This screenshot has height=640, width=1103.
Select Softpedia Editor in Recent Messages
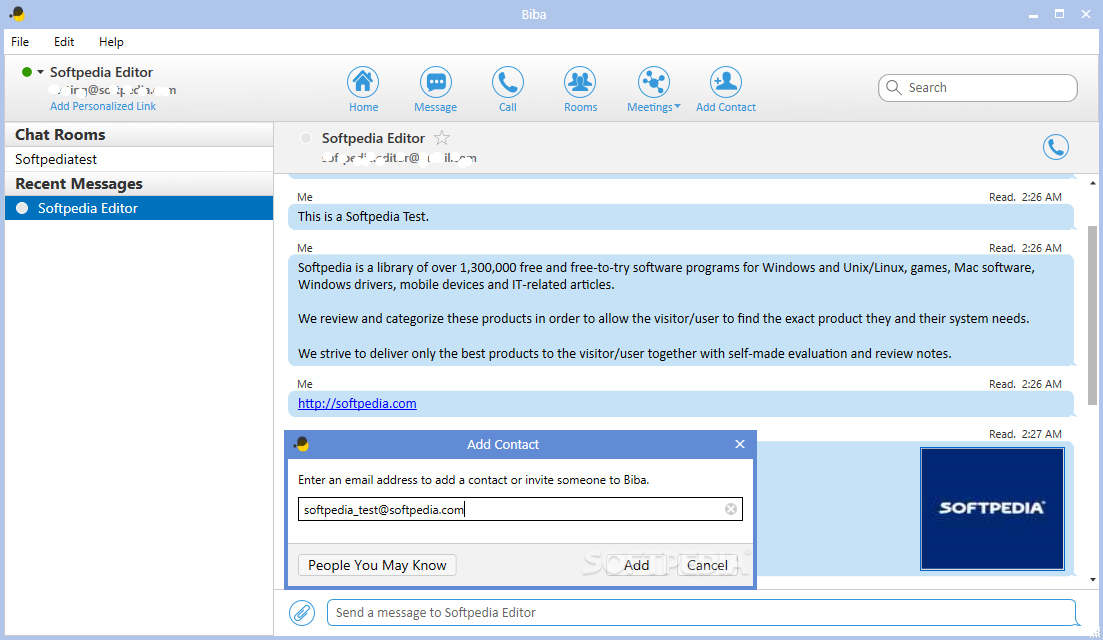[x=139, y=208]
